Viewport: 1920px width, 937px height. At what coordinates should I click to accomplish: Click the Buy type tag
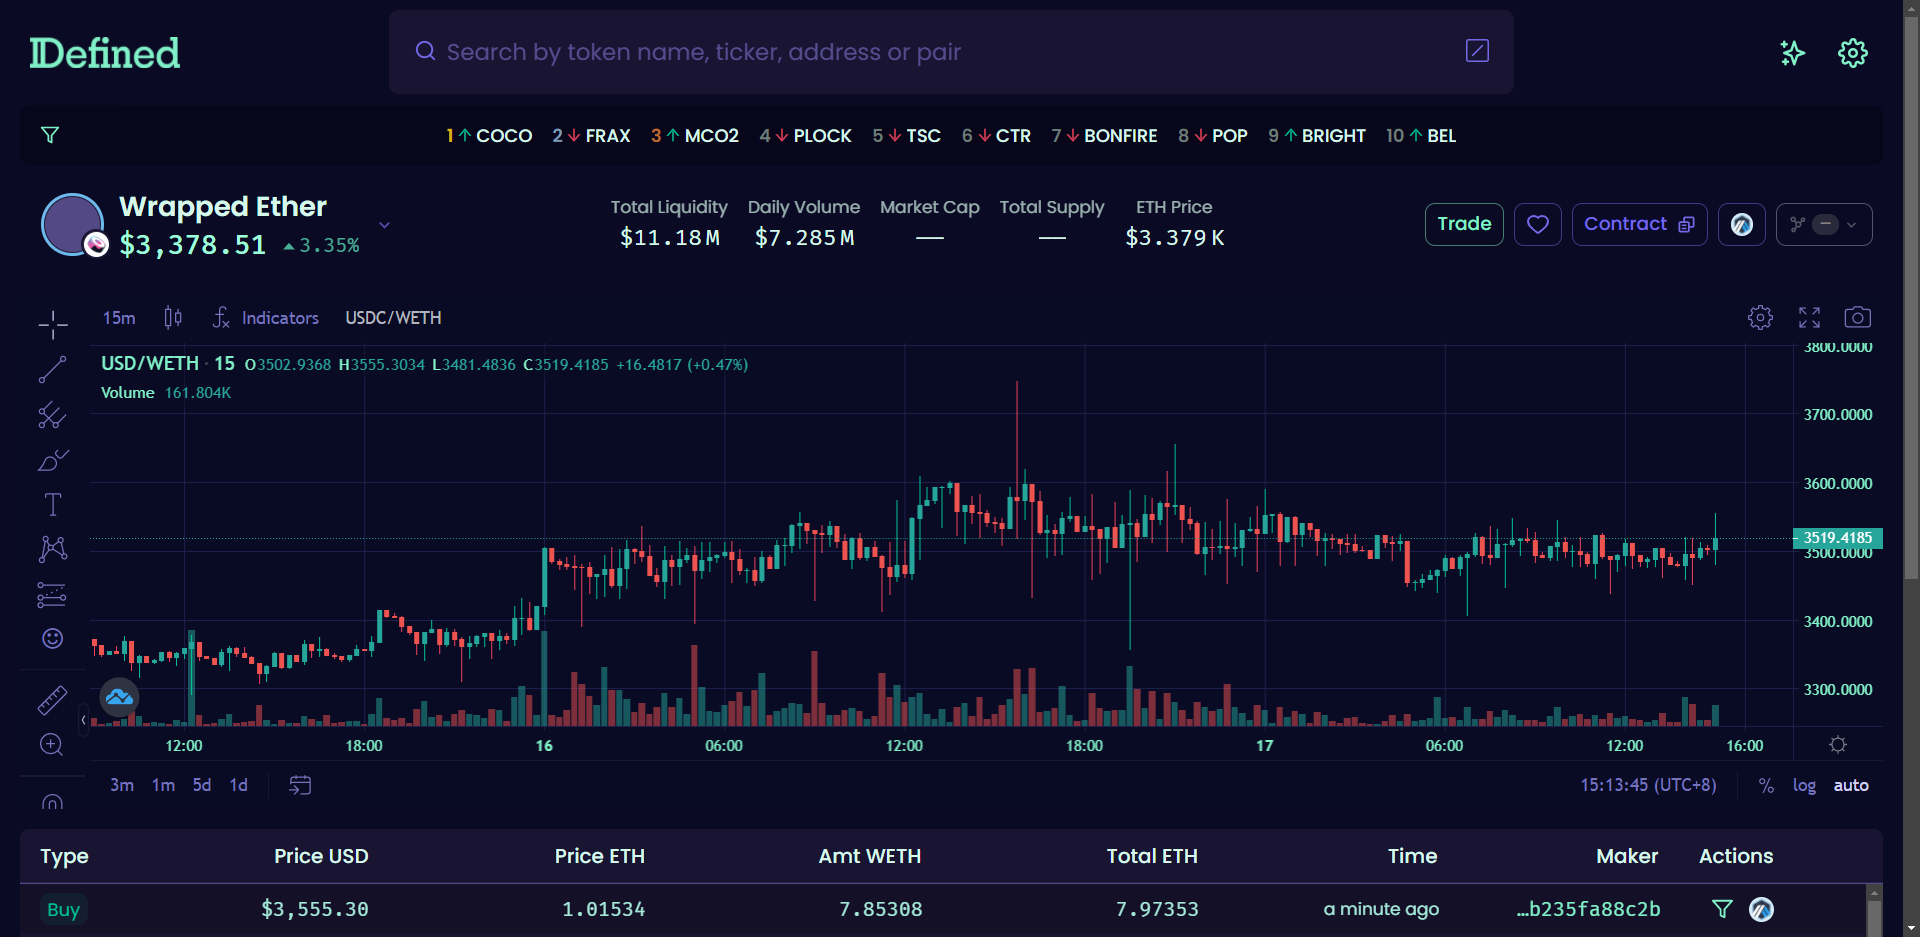point(63,909)
